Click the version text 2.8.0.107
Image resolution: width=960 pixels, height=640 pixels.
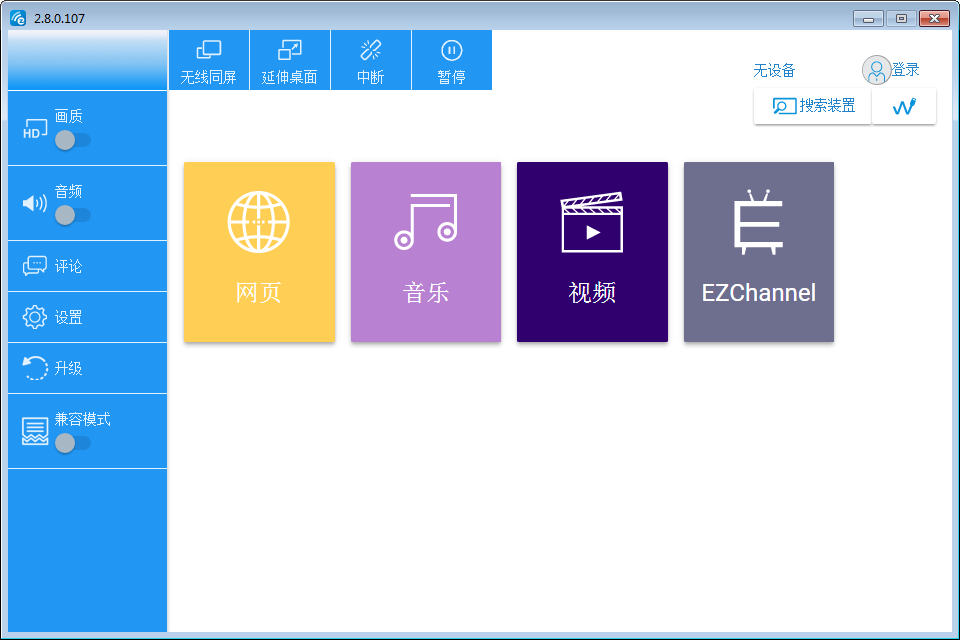(x=59, y=18)
